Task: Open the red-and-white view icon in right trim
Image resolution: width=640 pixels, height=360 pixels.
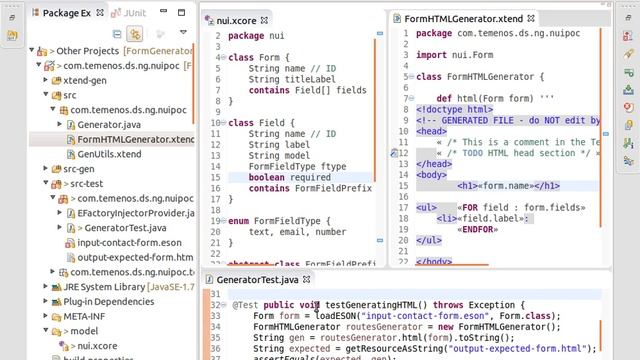Action: [x=628, y=36]
